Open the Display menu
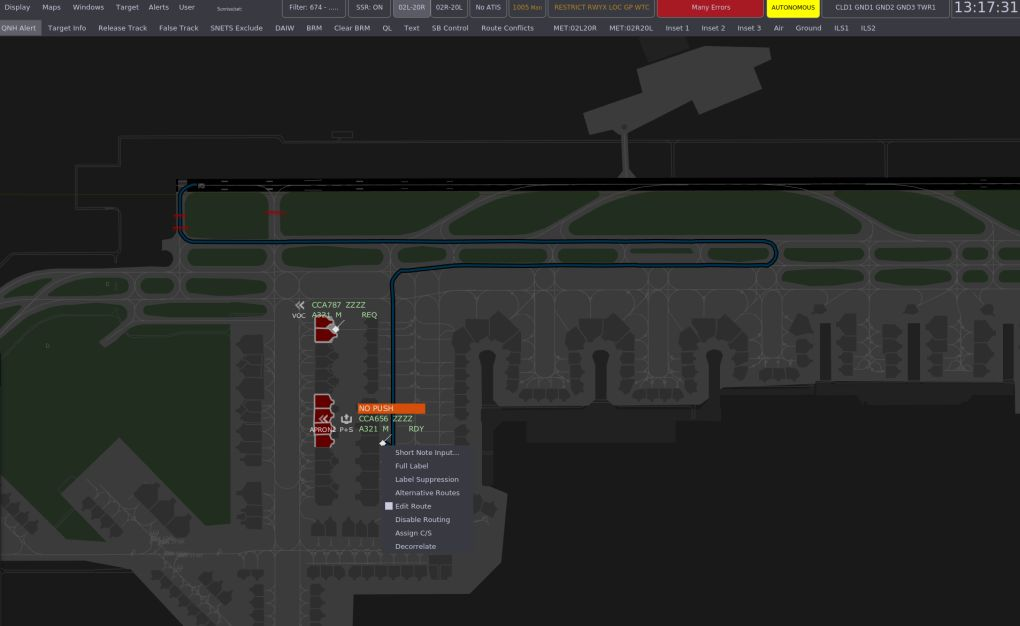This screenshot has width=1020, height=626. 15,7
